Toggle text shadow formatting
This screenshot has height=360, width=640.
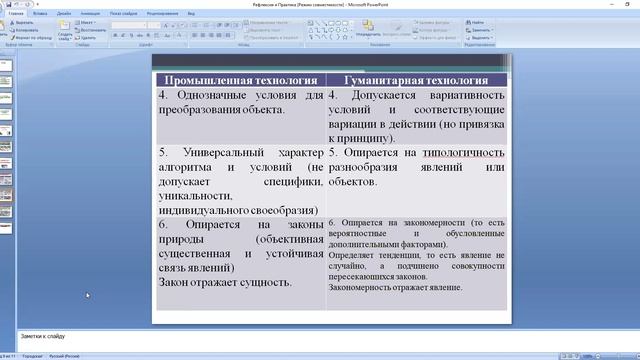tap(148, 36)
